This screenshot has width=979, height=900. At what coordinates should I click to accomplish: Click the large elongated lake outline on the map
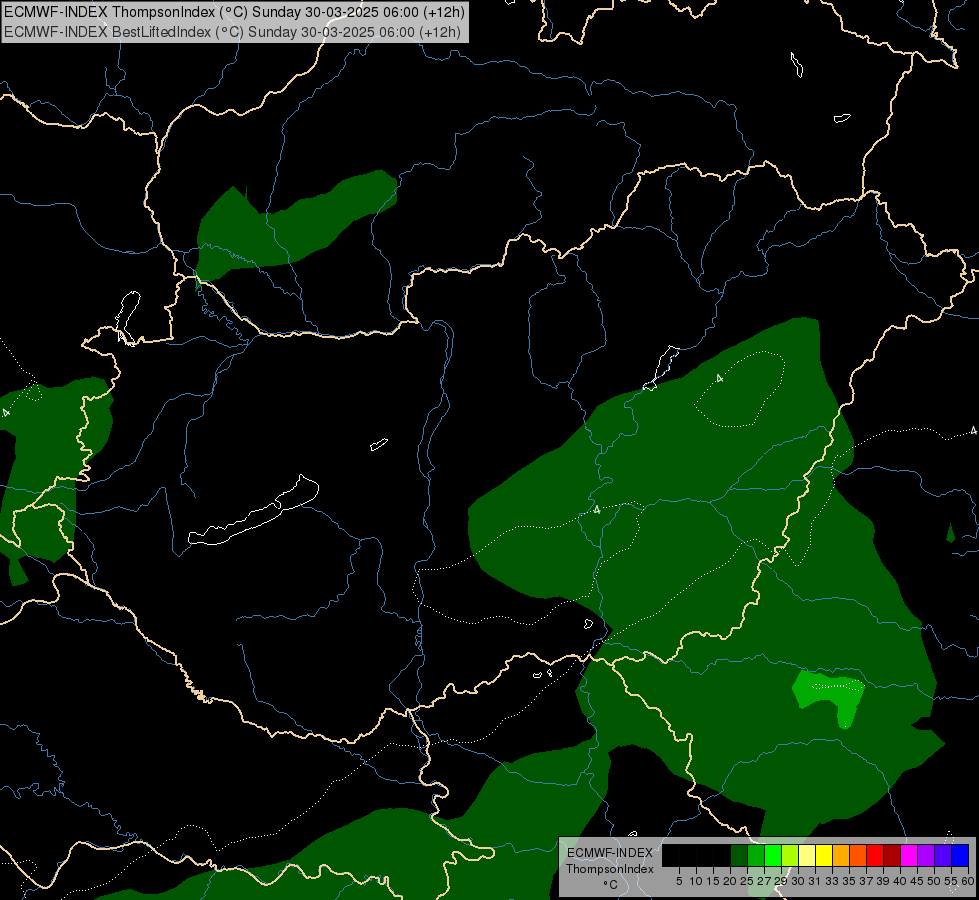[253, 513]
